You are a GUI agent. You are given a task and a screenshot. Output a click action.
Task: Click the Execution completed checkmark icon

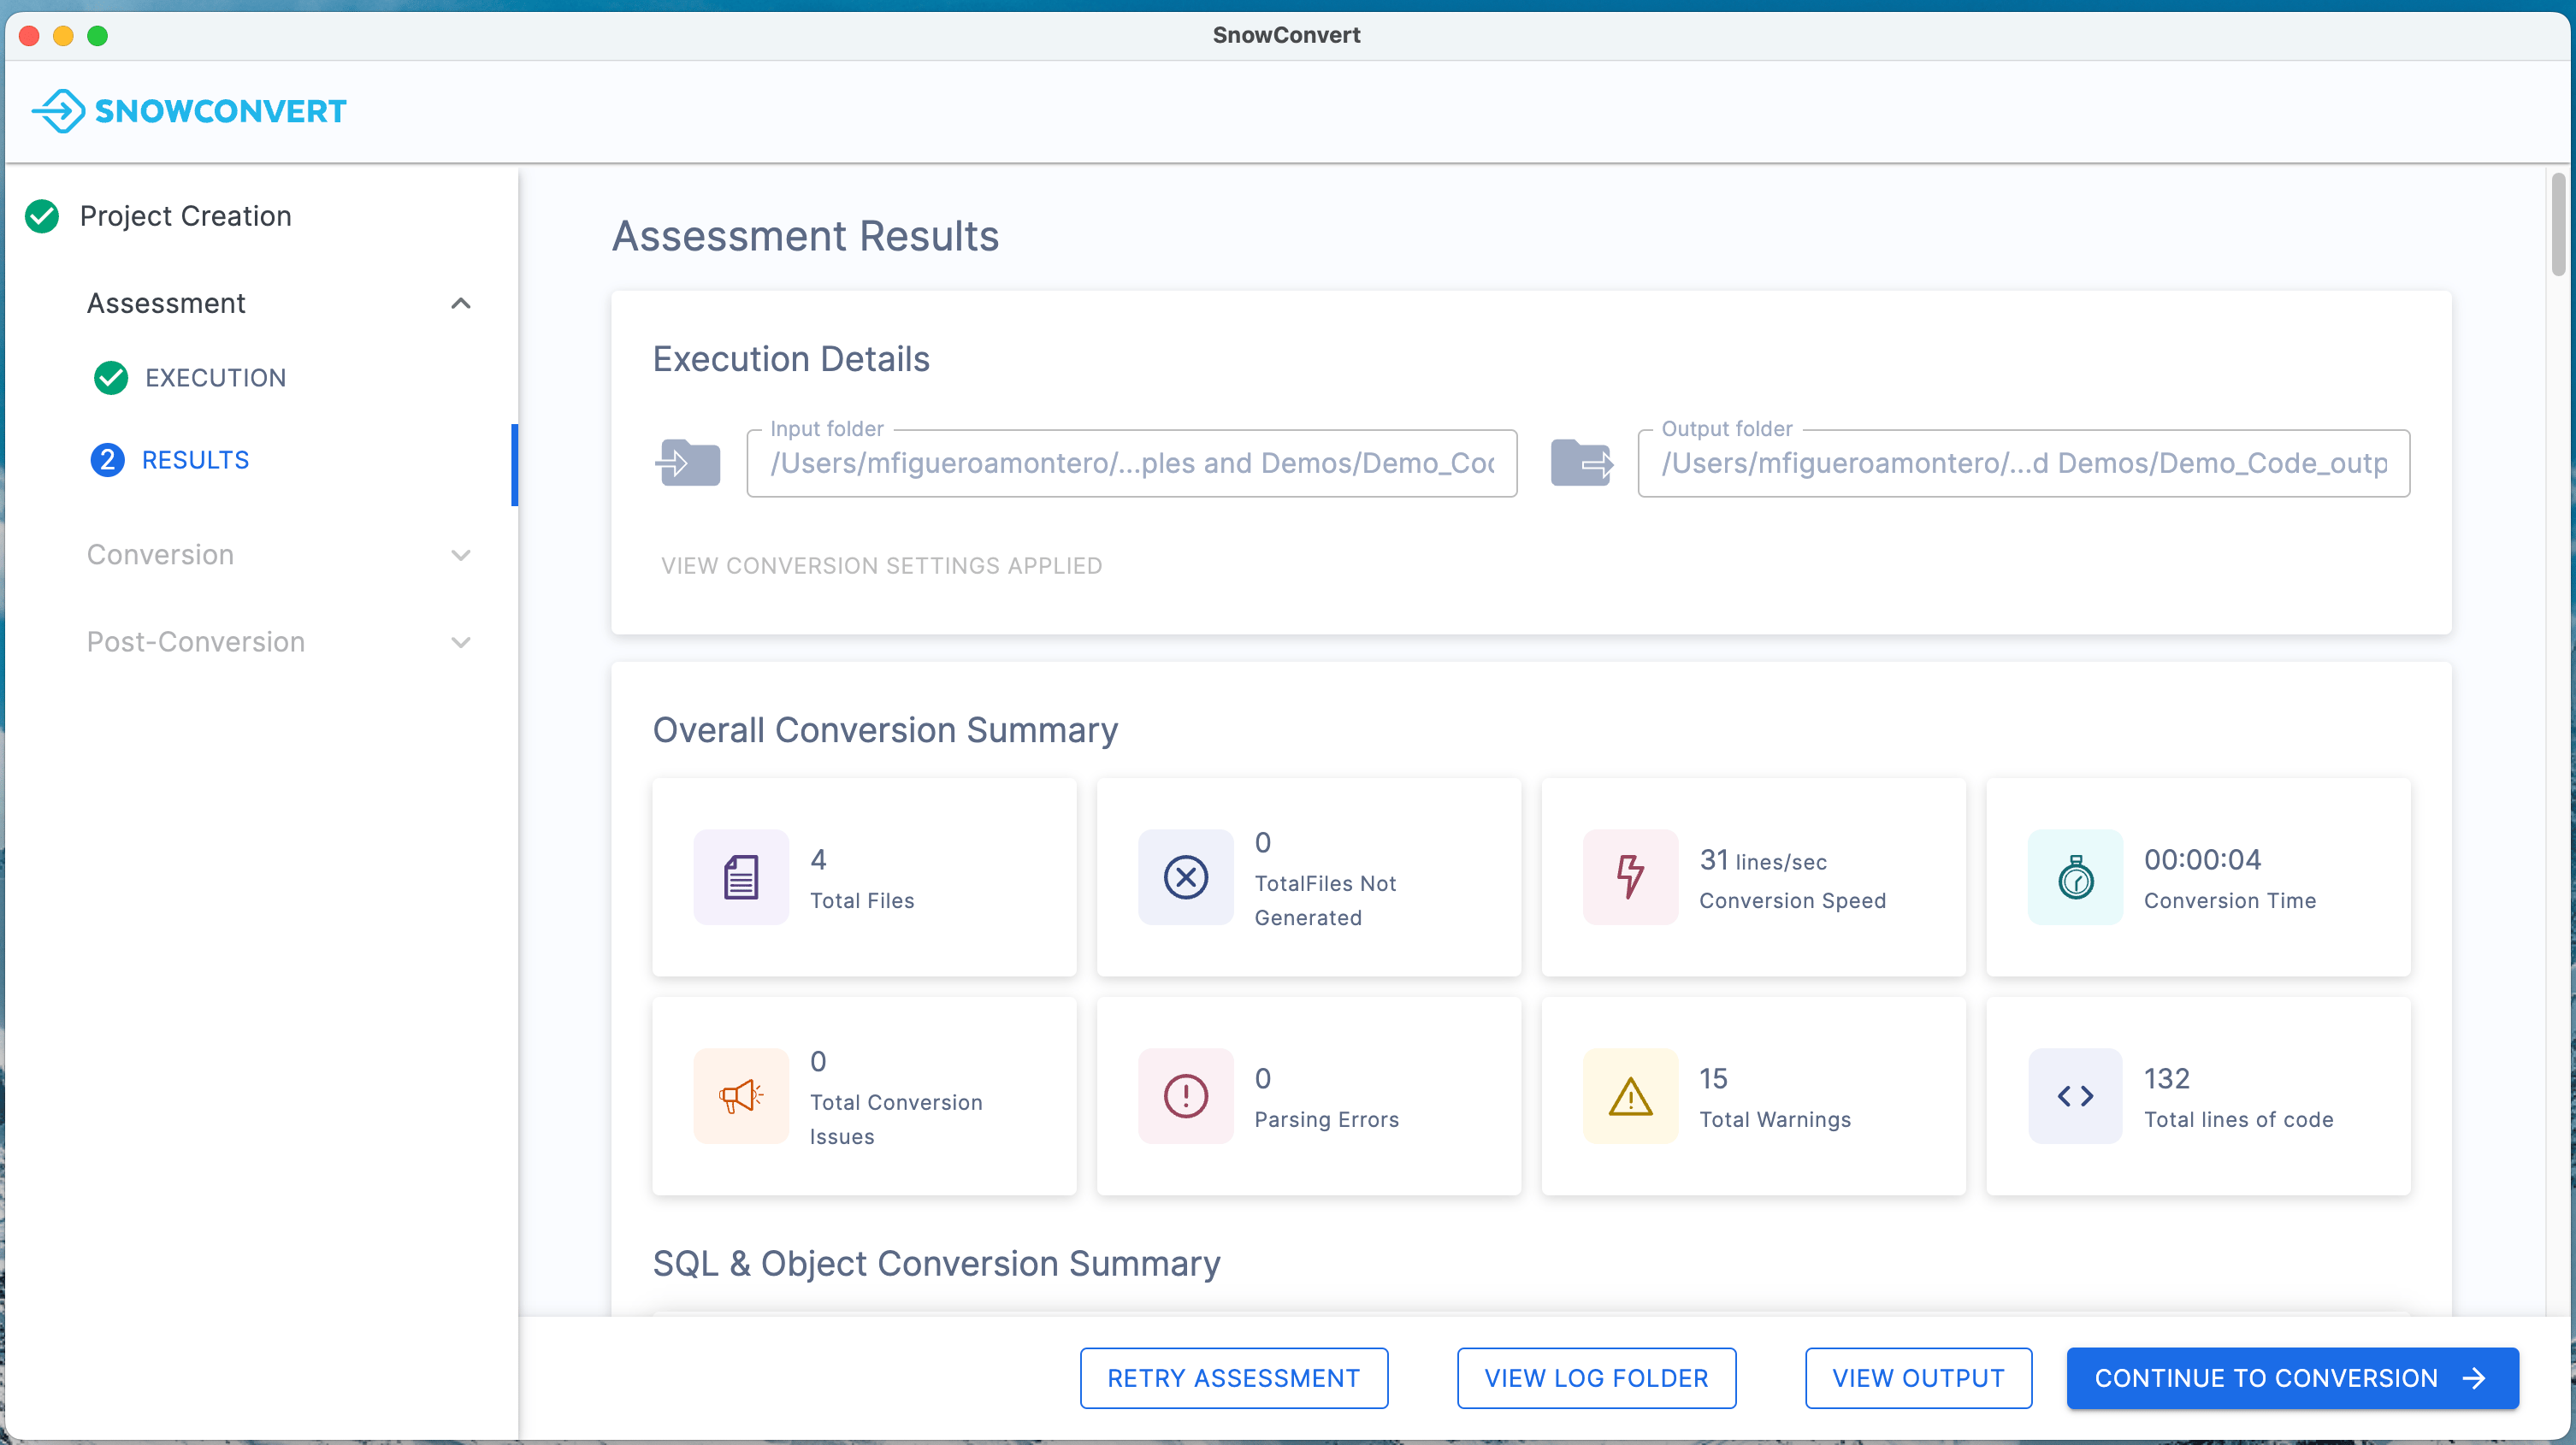111,377
